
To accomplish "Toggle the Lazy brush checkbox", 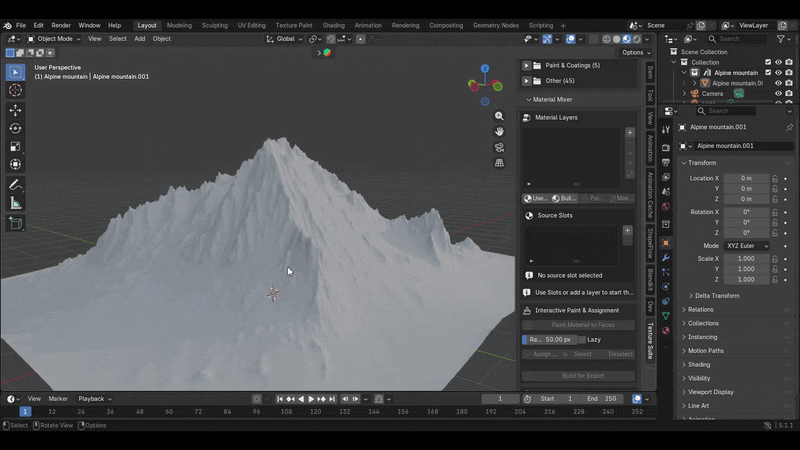I will click(582, 340).
